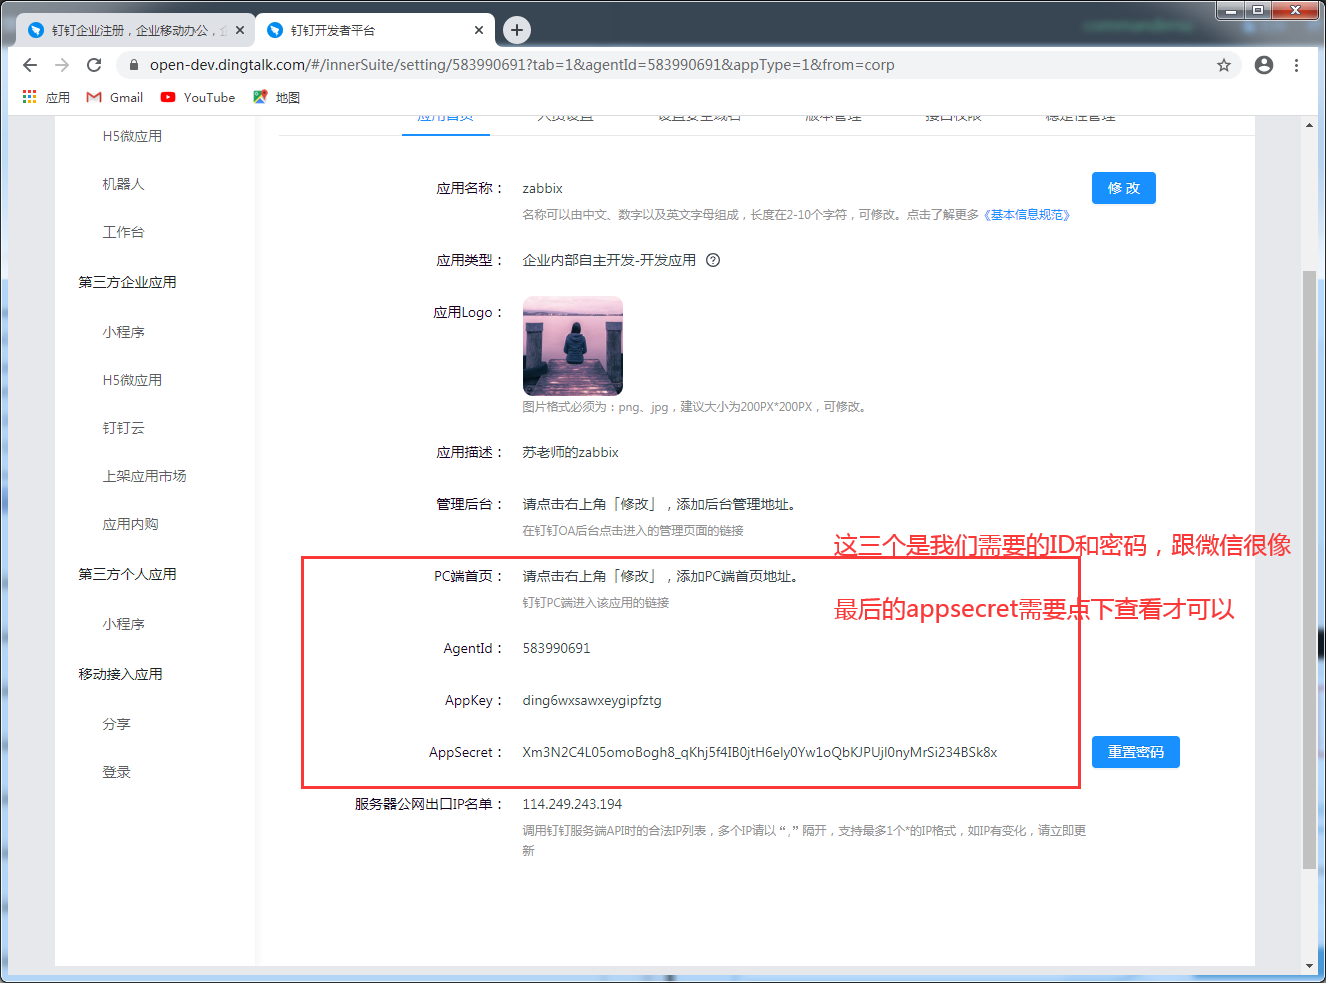Reload the current page
The height and width of the screenshot is (983, 1326).
94,65
